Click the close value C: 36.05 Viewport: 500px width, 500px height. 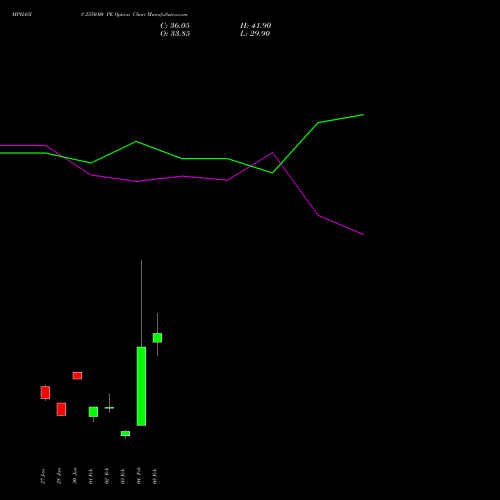coord(175,26)
